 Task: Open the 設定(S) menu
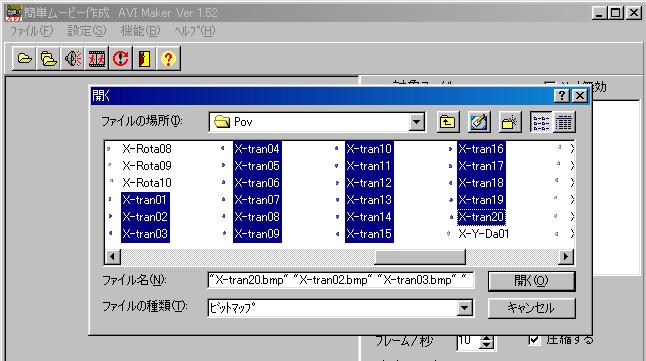pyautogui.click(x=87, y=31)
